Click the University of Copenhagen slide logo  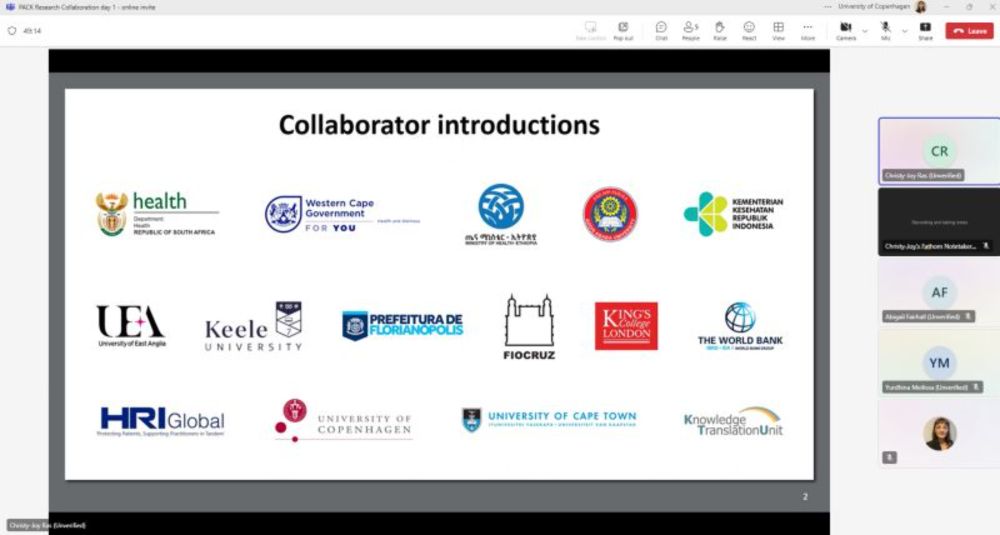tap(344, 420)
